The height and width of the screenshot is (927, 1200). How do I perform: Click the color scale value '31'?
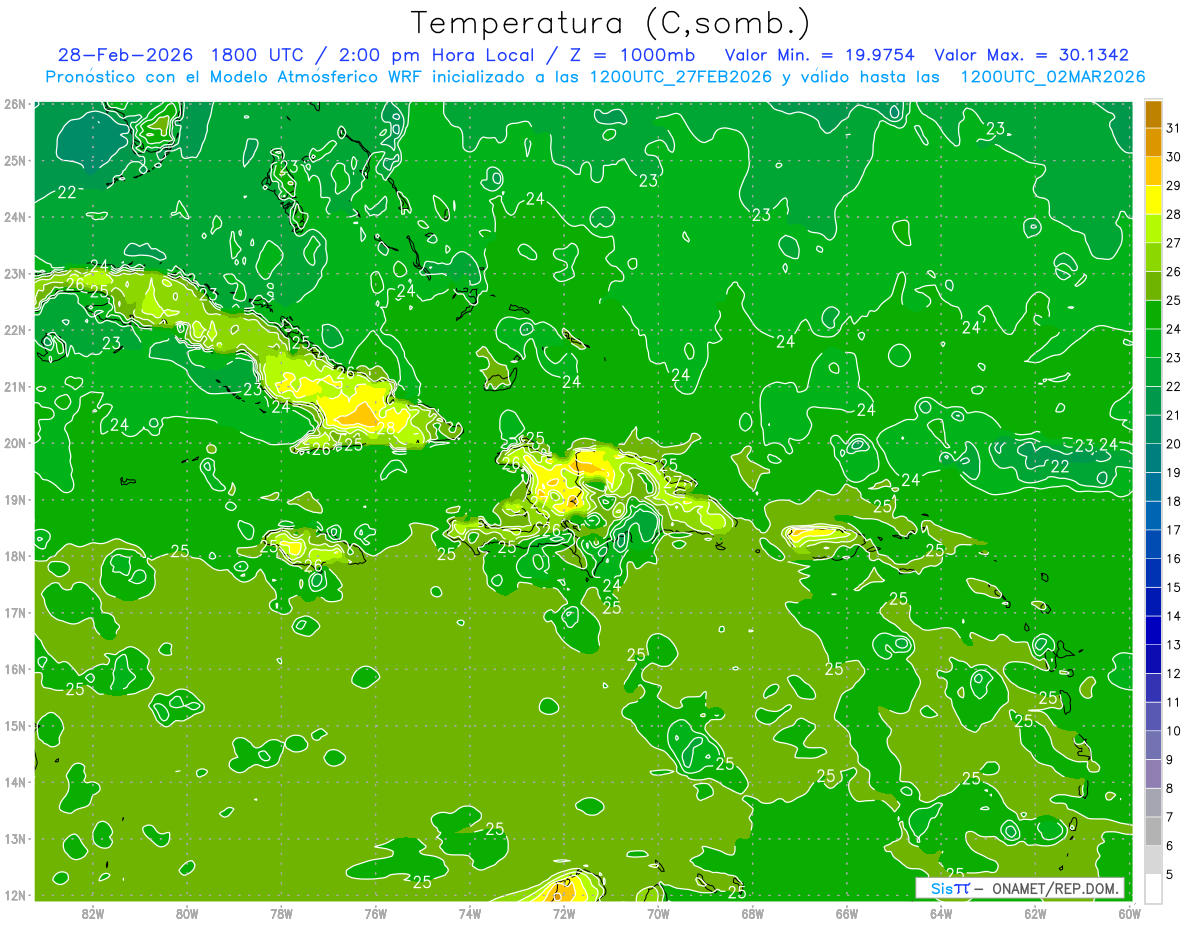coord(1174,127)
